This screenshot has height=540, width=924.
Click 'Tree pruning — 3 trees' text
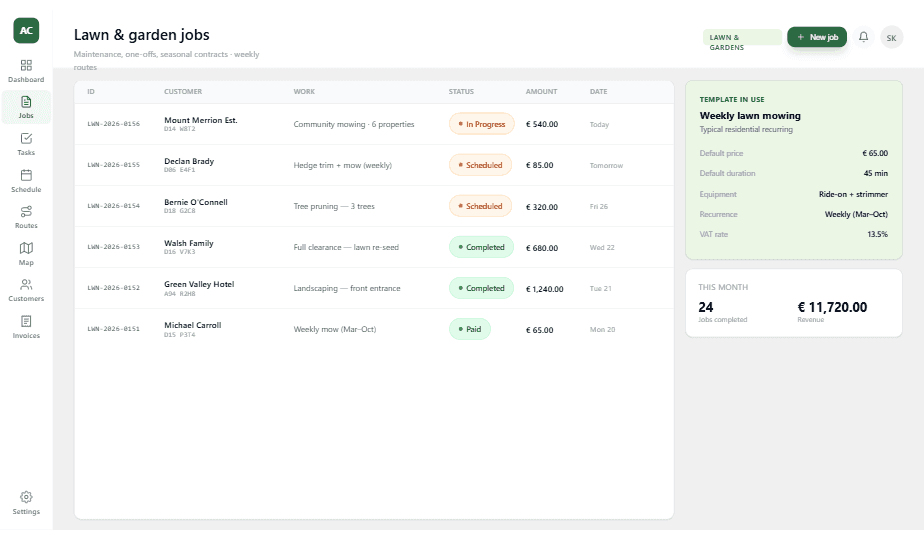(x=334, y=206)
